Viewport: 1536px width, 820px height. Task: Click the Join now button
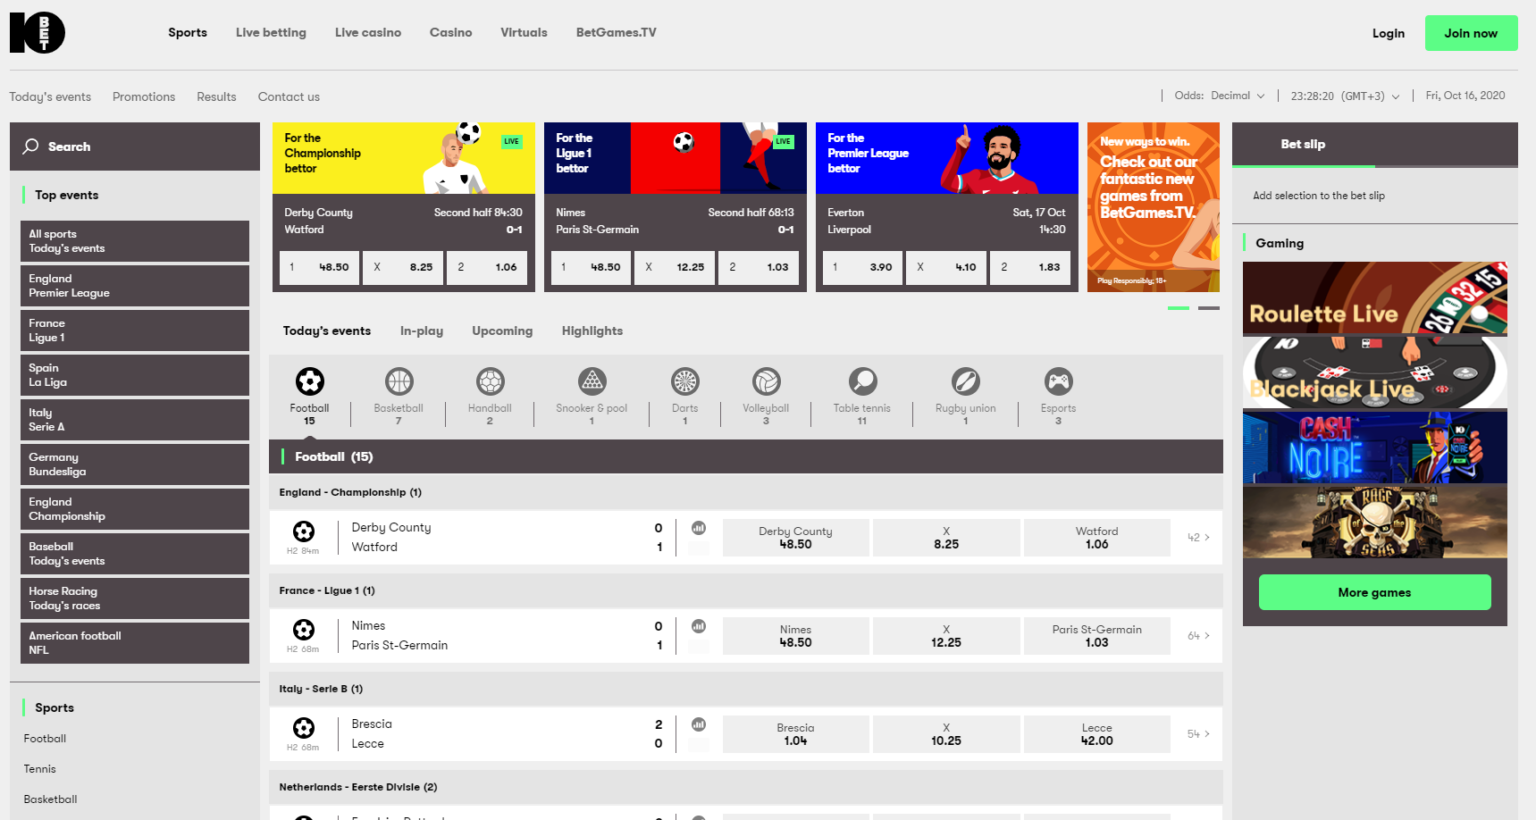point(1471,33)
